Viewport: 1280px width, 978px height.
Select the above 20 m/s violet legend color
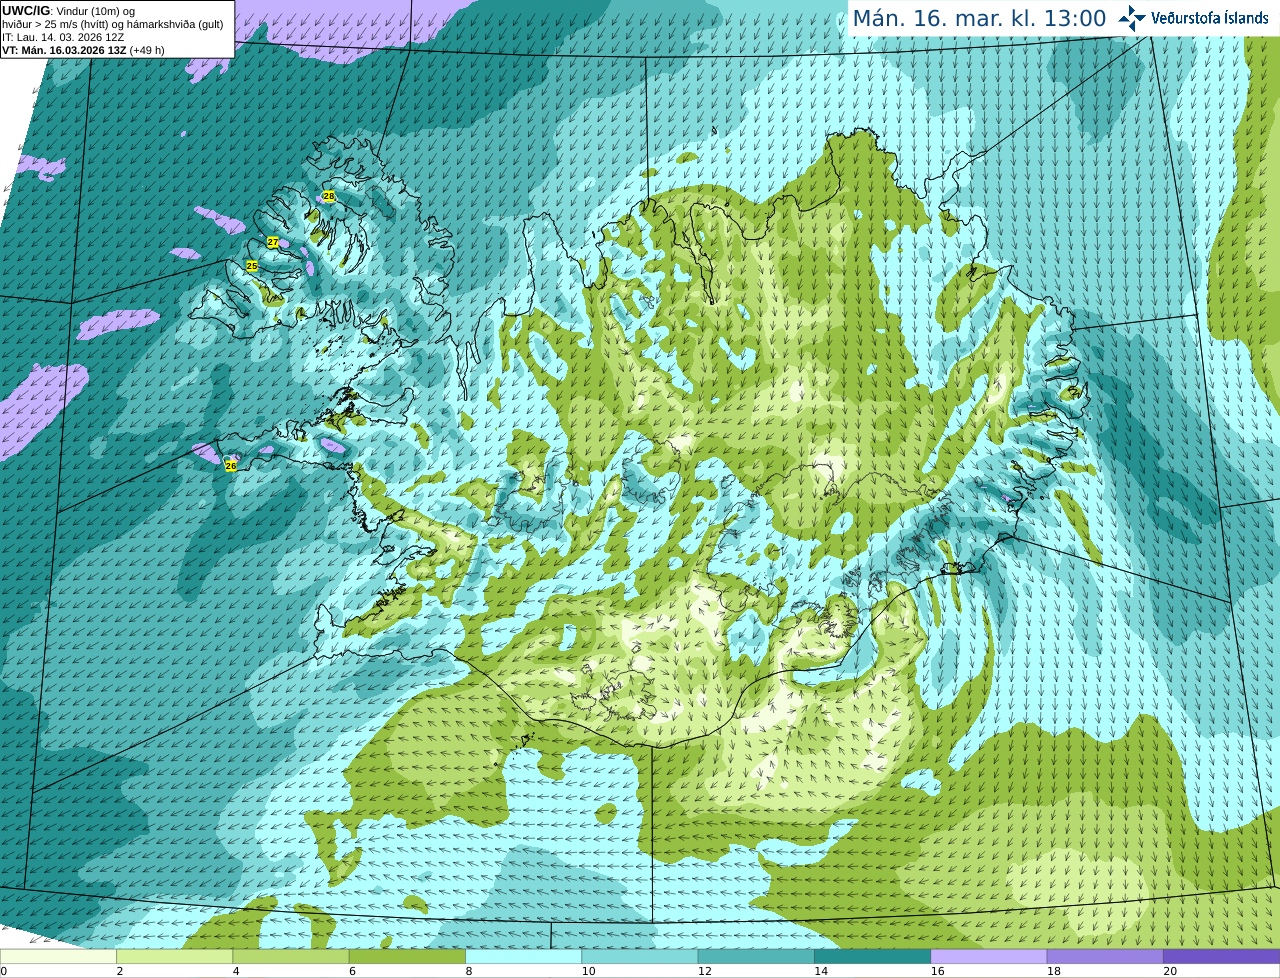(x=1221, y=957)
